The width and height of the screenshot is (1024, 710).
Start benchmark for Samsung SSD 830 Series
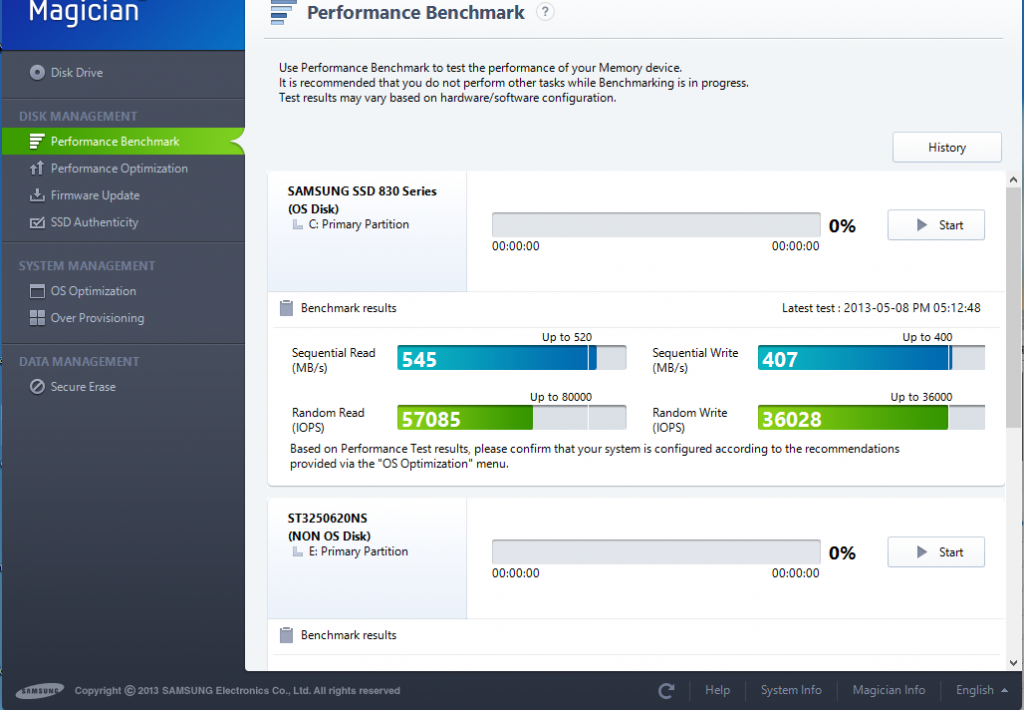936,225
